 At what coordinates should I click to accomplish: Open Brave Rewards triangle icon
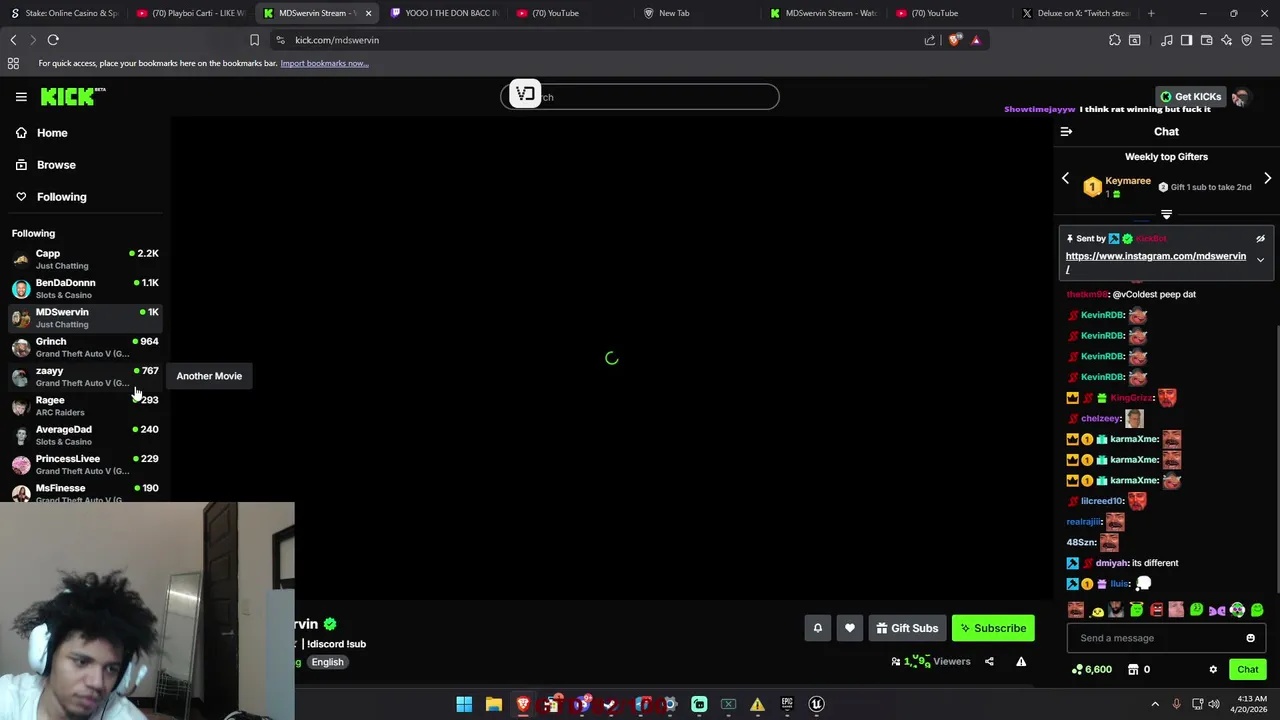coord(976,40)
